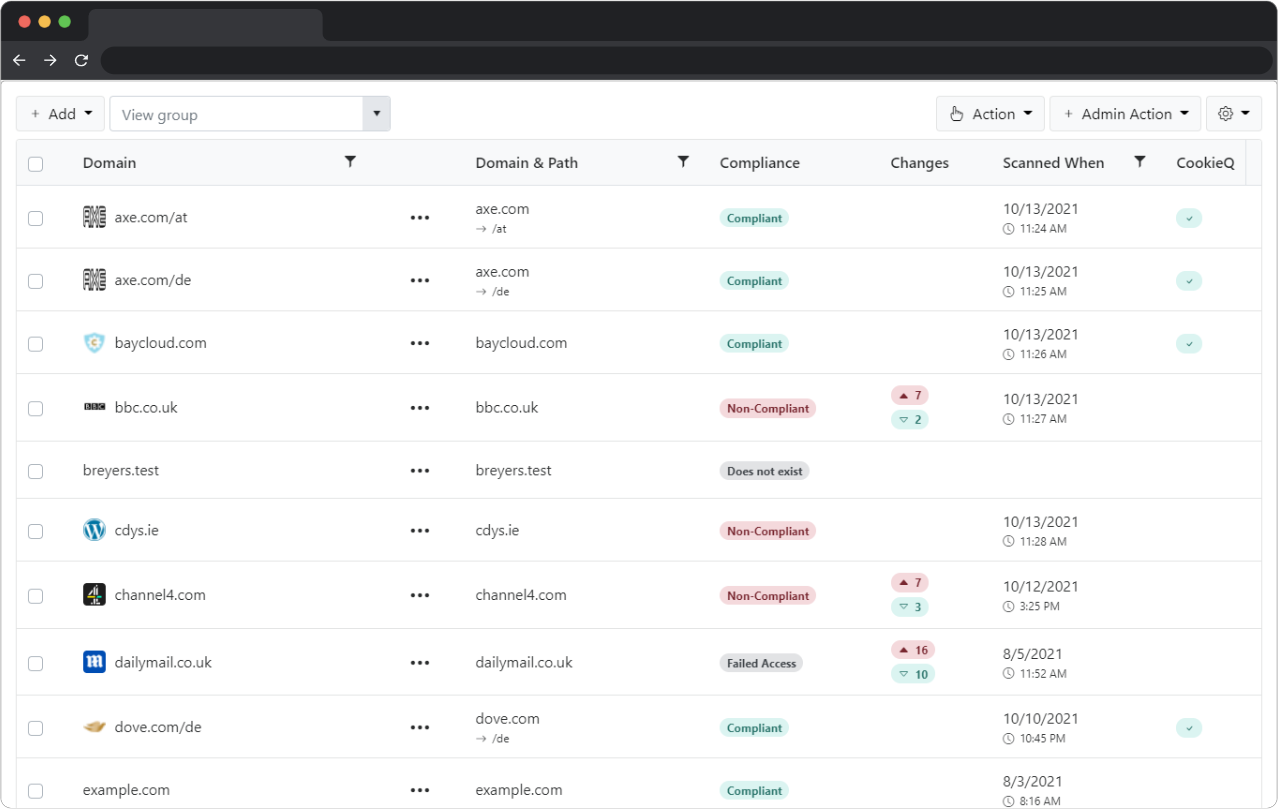The image size is (1279, 809).
Task: Click the Scanned When filter icon
Action: [x=1139, y=162]
